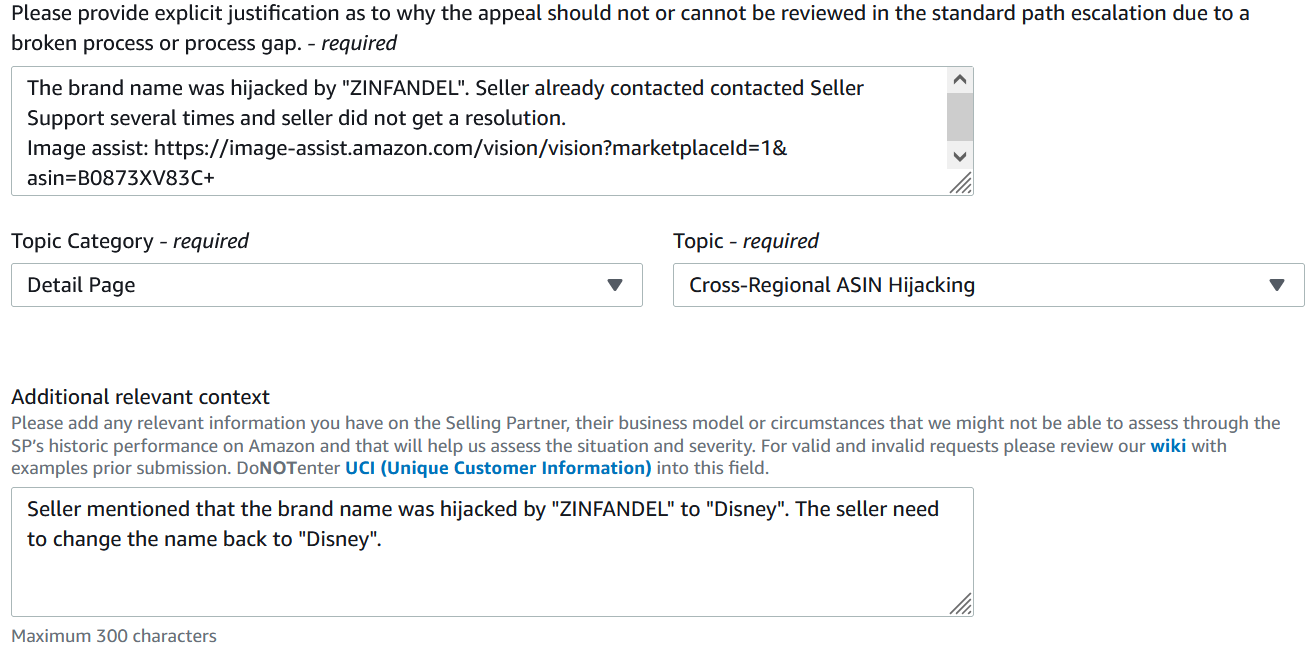The height and width of the screenshot is (649, 1311).
Task: Click the explicit justification question label
Action: pyautogui.click(x=630, y=28)
